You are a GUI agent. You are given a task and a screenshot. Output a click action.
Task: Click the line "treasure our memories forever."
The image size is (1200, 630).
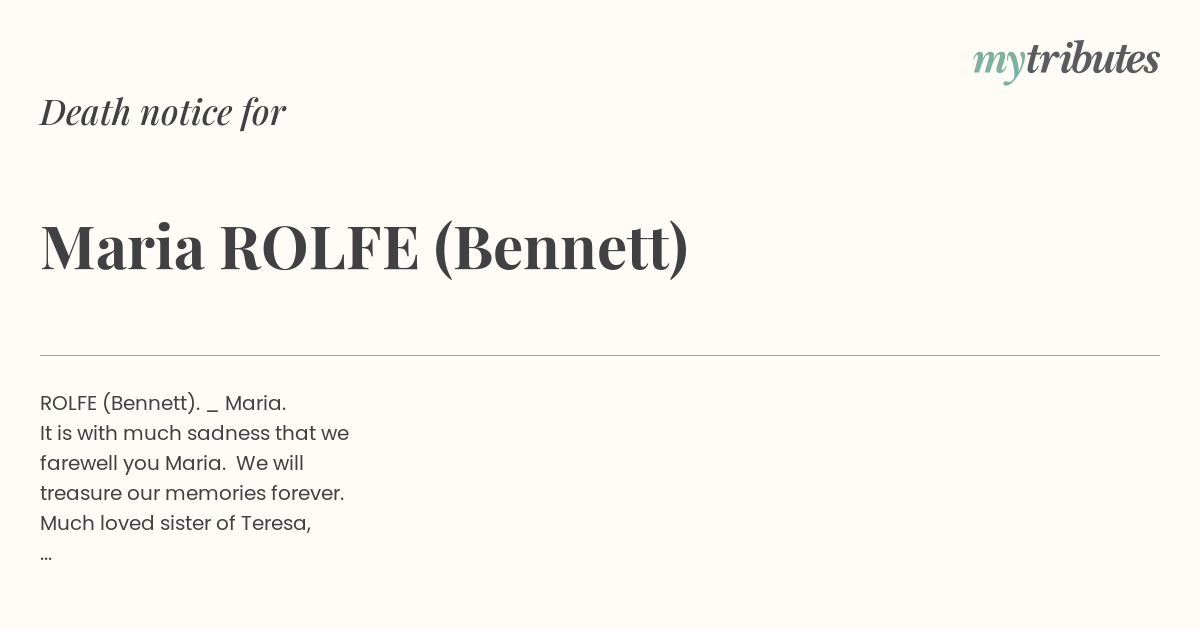click(192, 493)
